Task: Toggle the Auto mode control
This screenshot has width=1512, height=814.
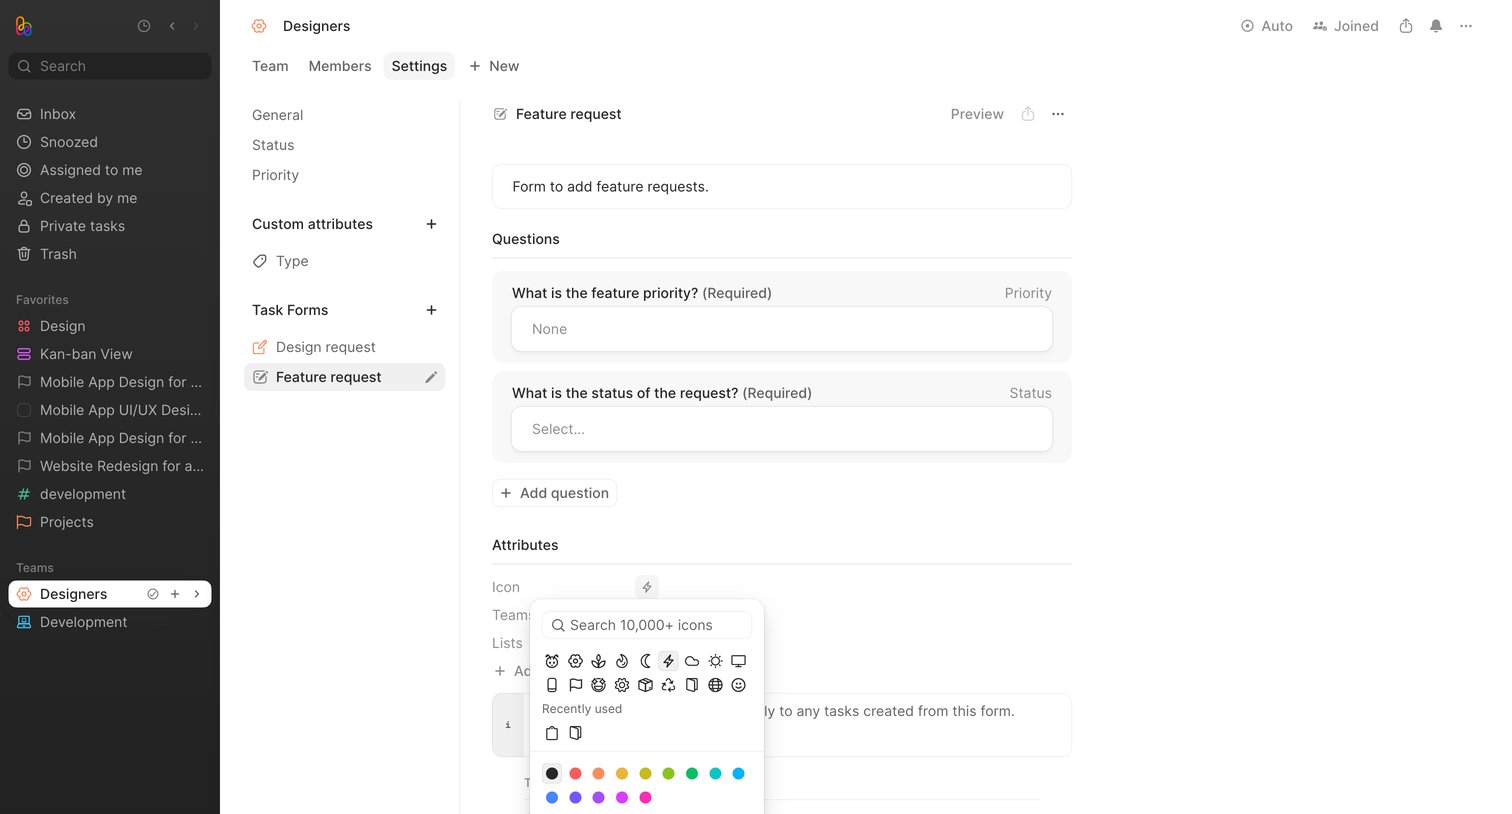Action: point(1267,26)
